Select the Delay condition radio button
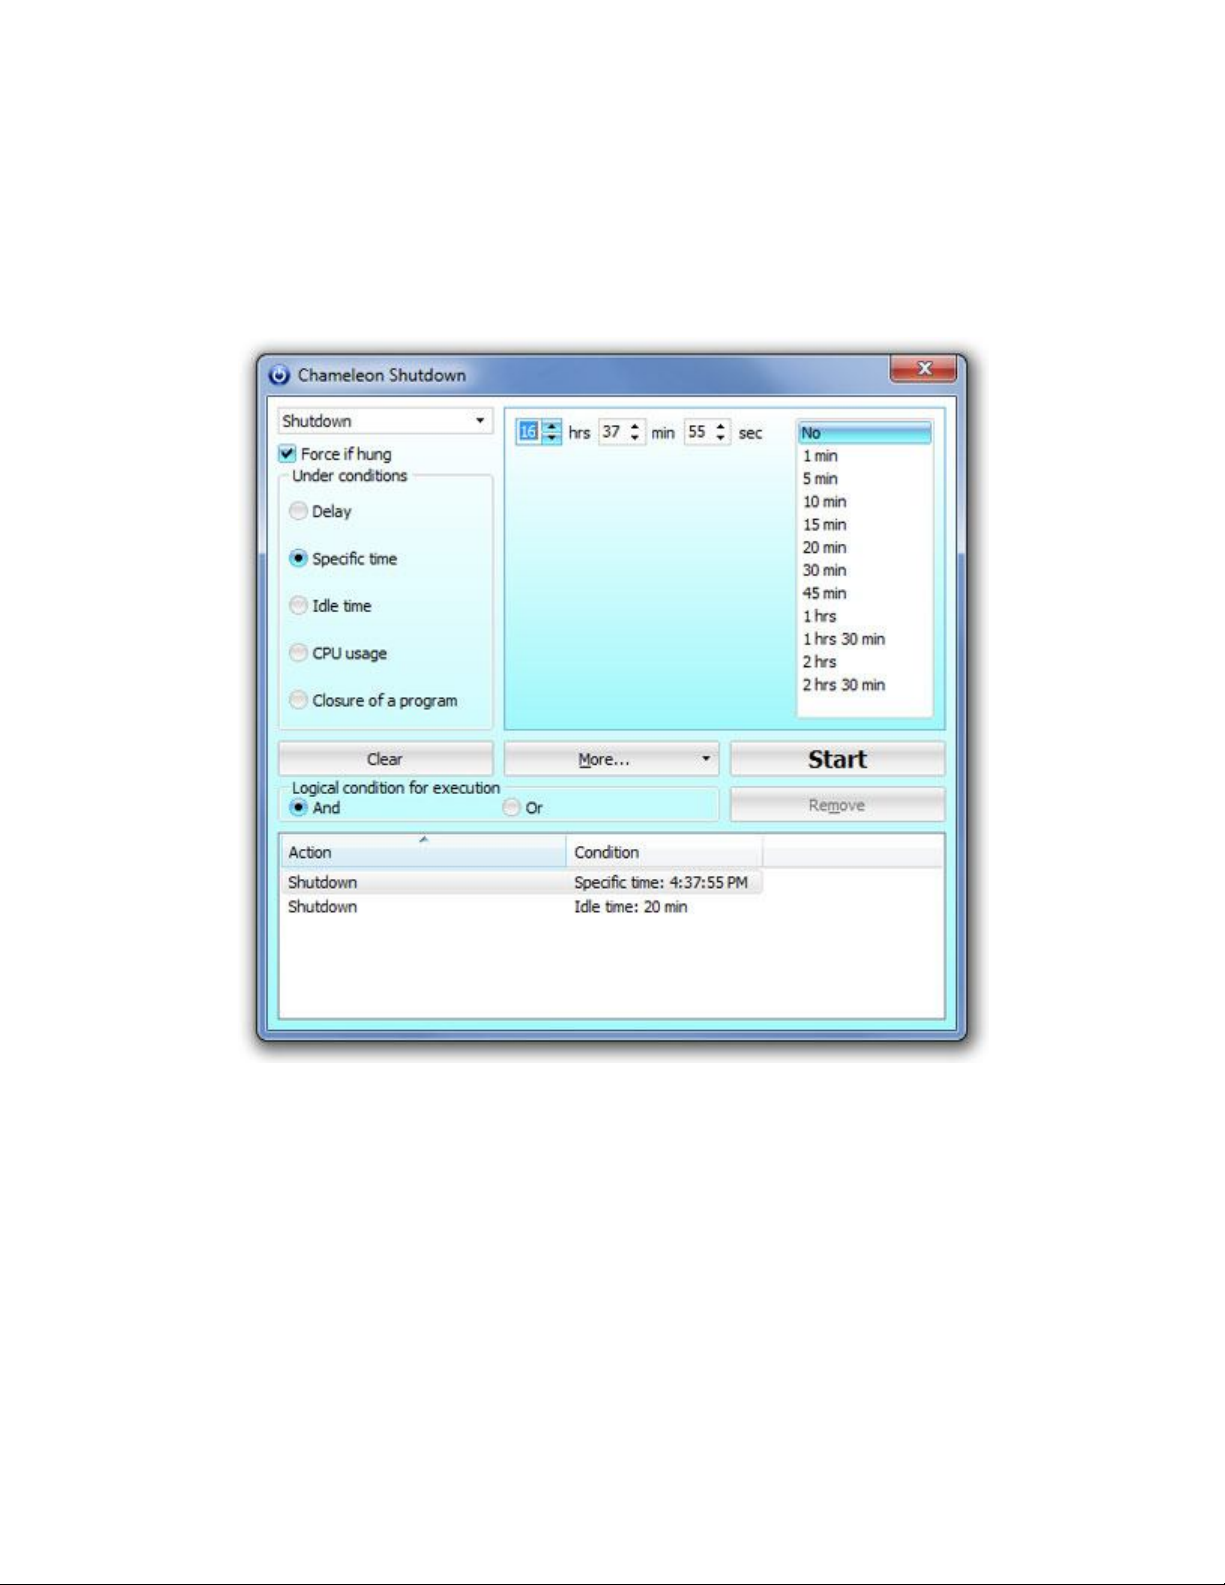This screenshot has width=1225, height=1585. pos(298,511)
